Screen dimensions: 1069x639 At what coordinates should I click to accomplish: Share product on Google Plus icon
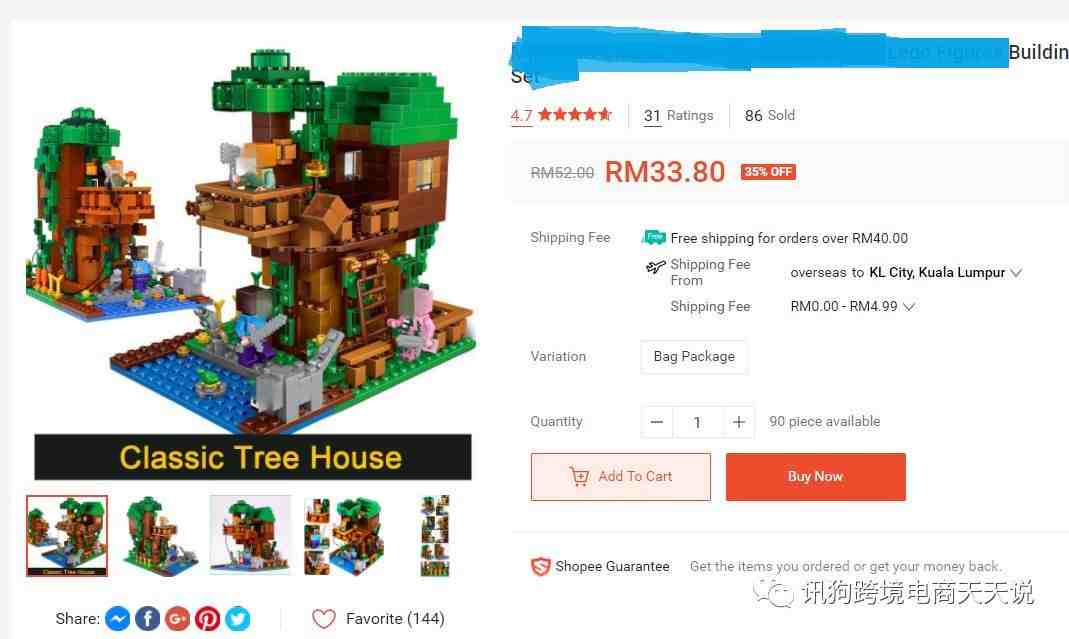tap(177, 619)
